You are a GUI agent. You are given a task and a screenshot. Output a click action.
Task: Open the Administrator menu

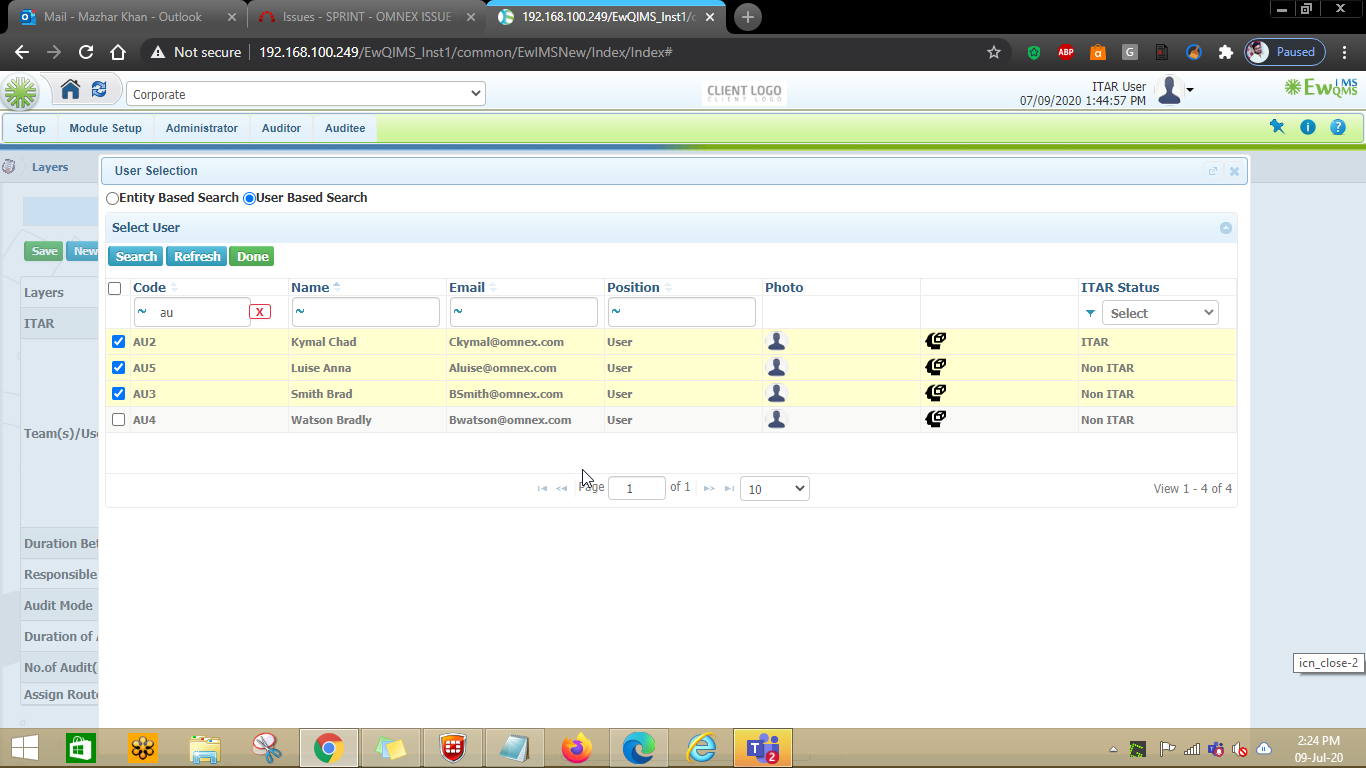click(202, 128)
